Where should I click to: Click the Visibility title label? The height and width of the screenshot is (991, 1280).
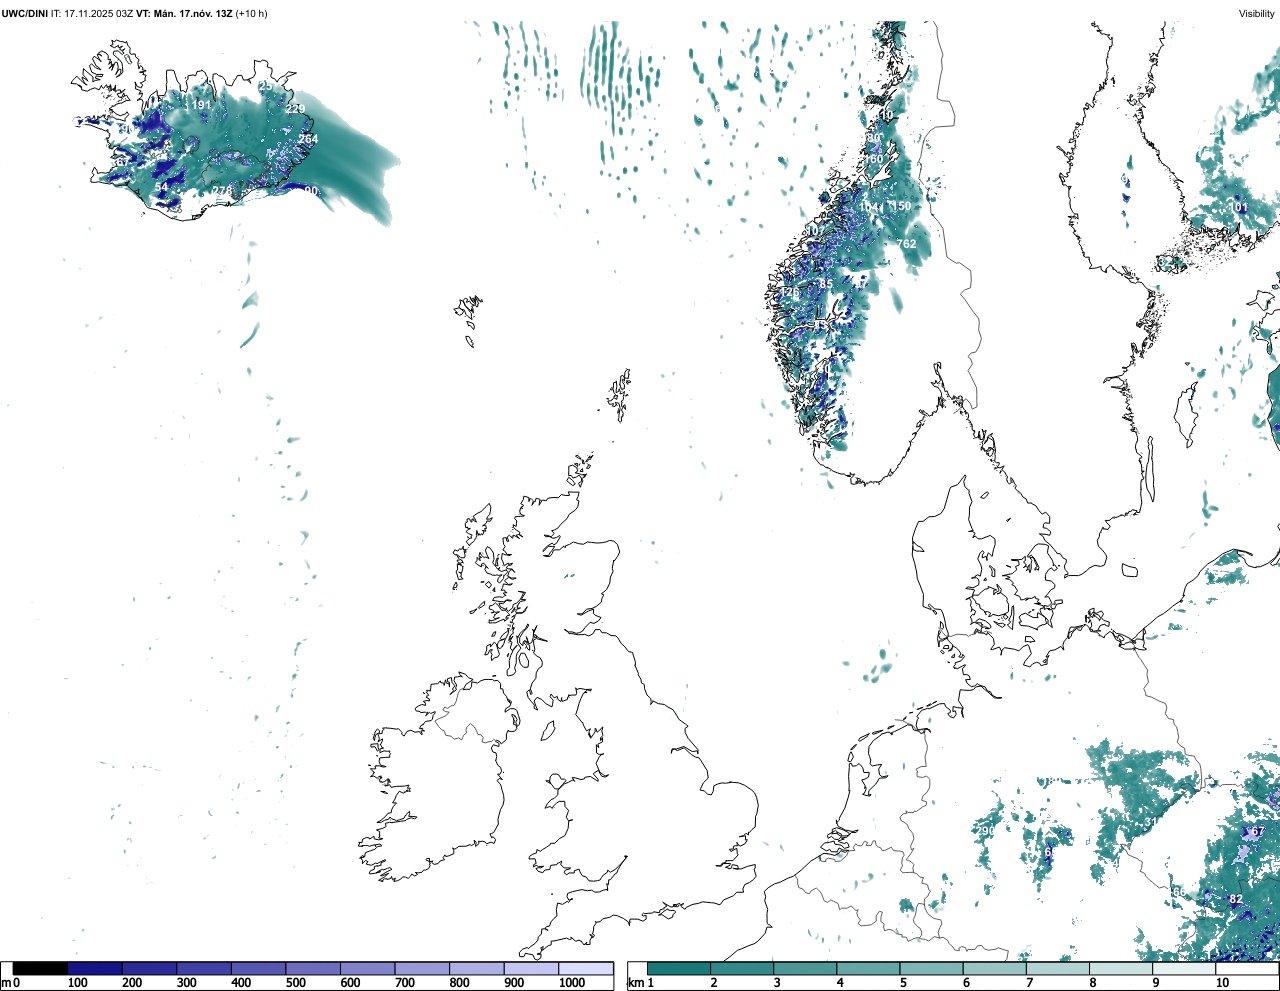point(1257,14)
